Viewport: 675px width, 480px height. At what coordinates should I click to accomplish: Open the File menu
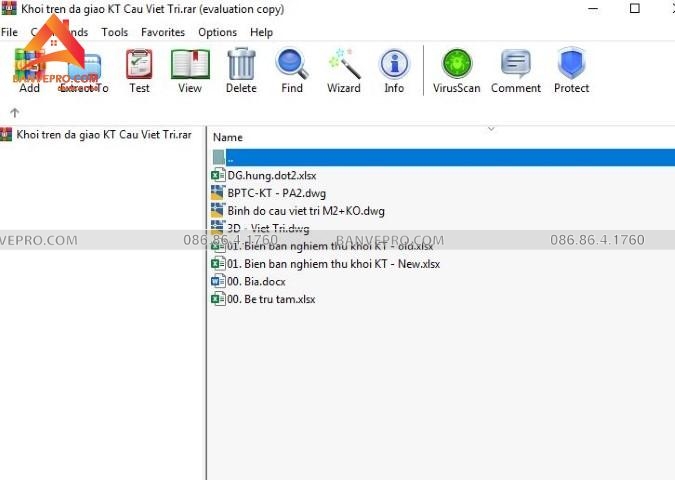coord(9,32)
